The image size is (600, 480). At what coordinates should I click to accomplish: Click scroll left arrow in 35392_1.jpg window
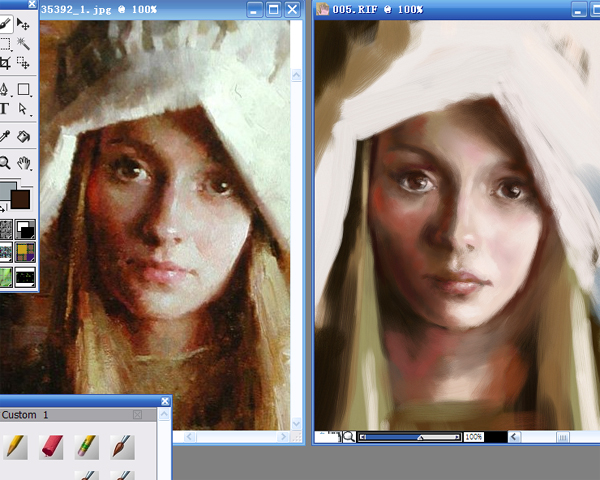[x=190, y=437]
